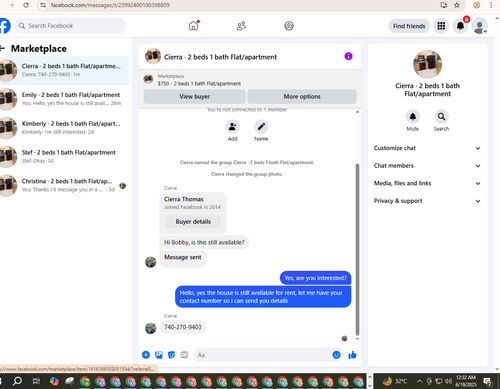Mute conversation with bell icon
The image size is (500, 389).
point(413,117)
